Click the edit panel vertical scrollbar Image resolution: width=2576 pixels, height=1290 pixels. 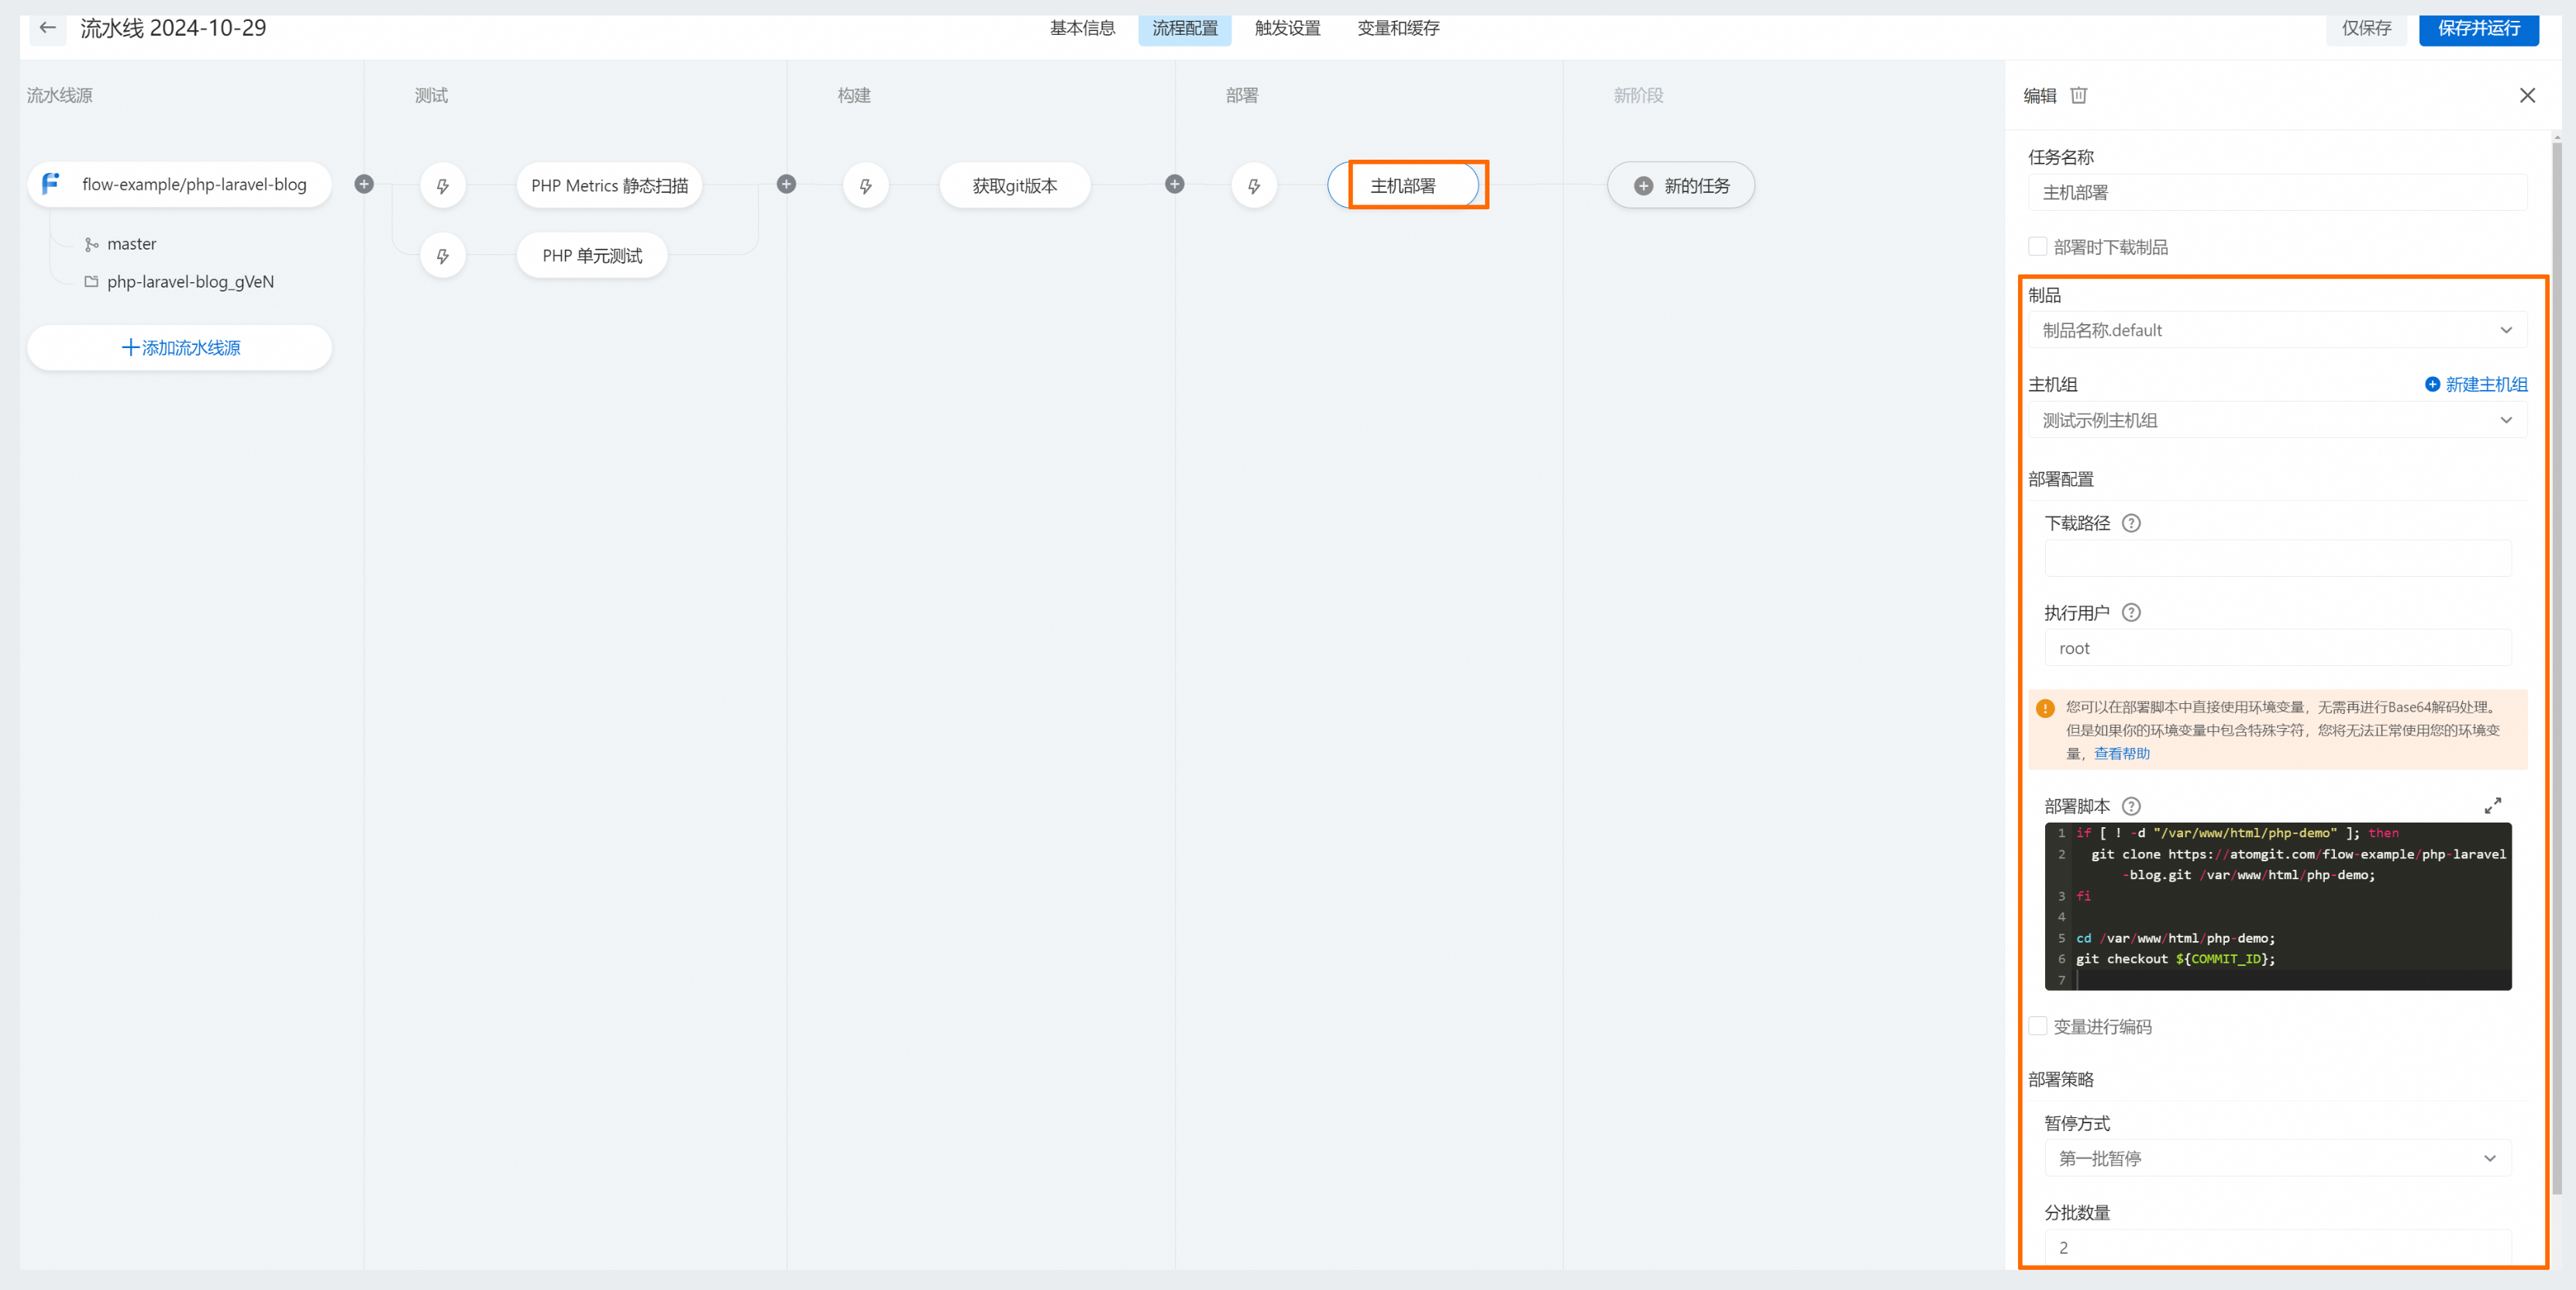[x=2557, y=668]
